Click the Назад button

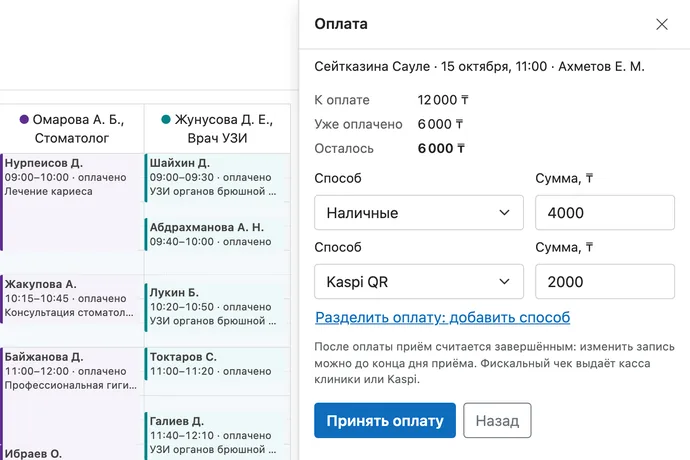tap(497, 420)
